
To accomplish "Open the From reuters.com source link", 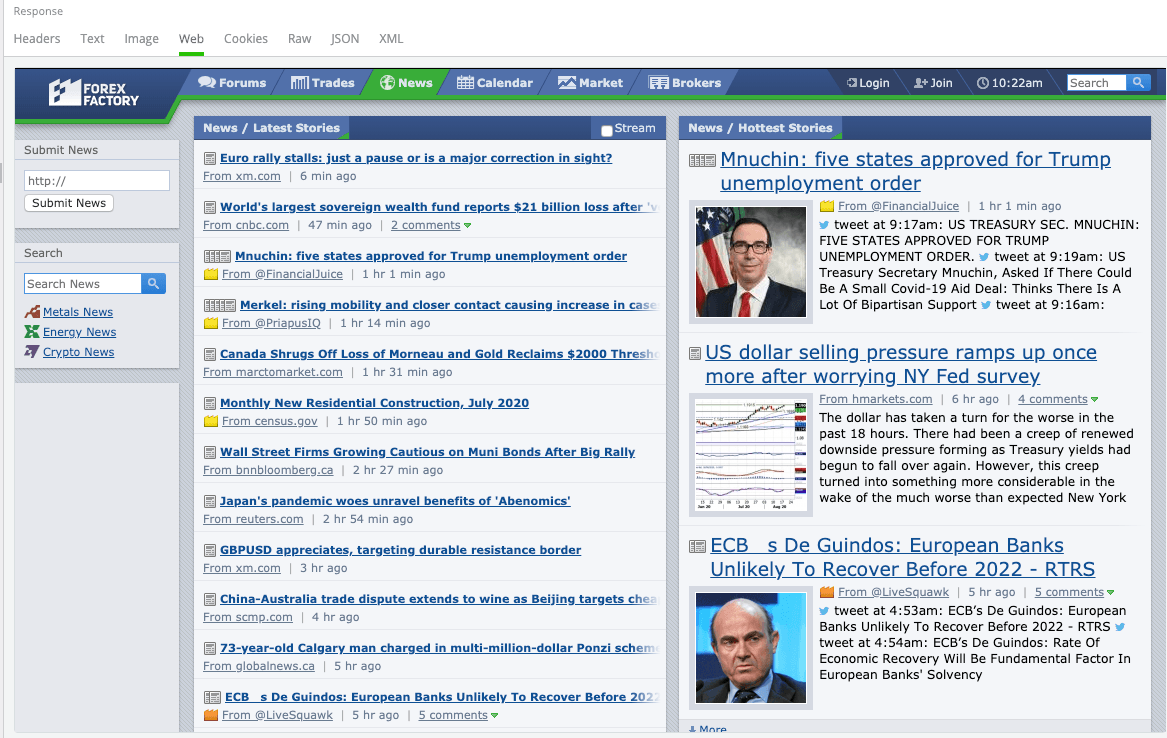I will 253,519.
